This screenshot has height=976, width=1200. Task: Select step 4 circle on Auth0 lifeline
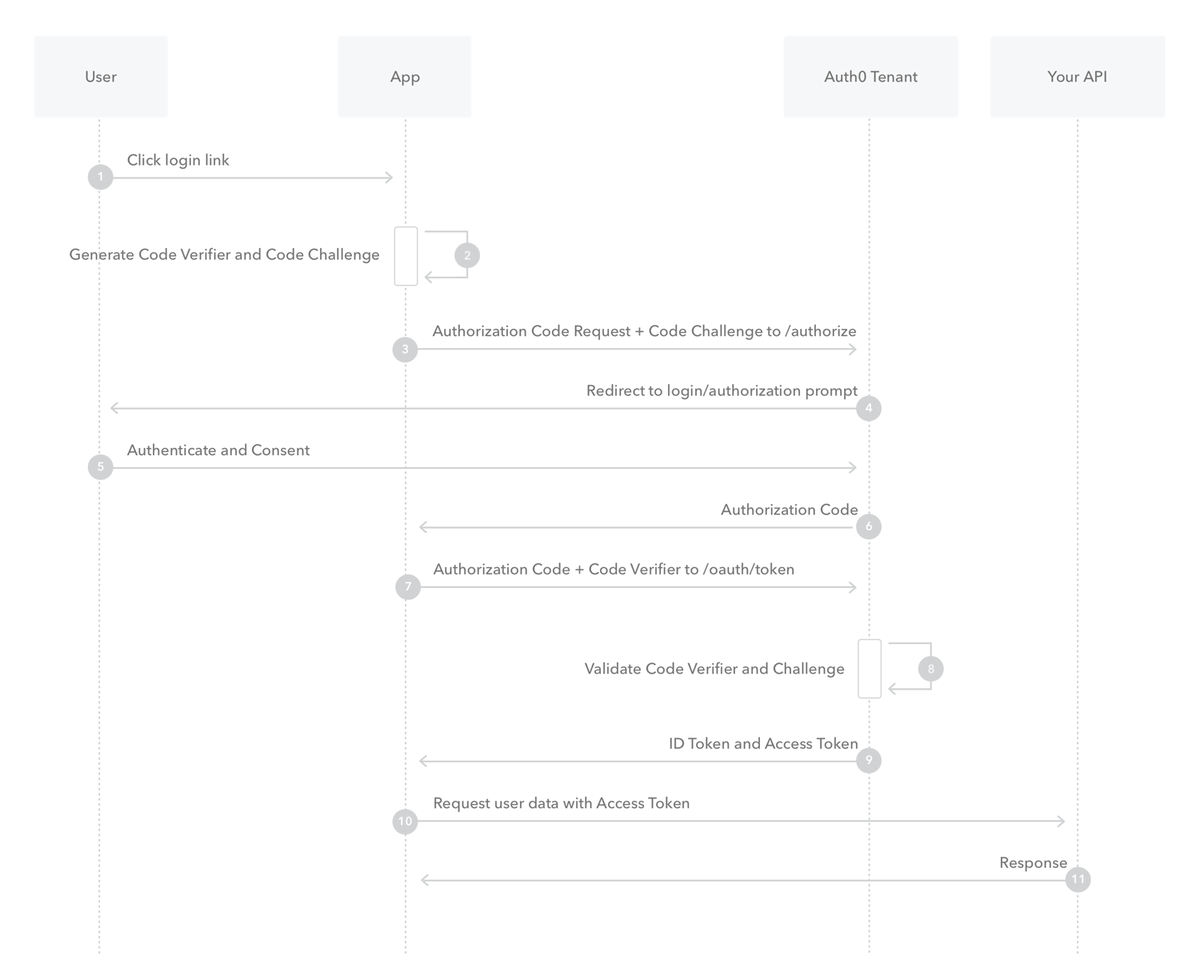(x=869, y=408)
